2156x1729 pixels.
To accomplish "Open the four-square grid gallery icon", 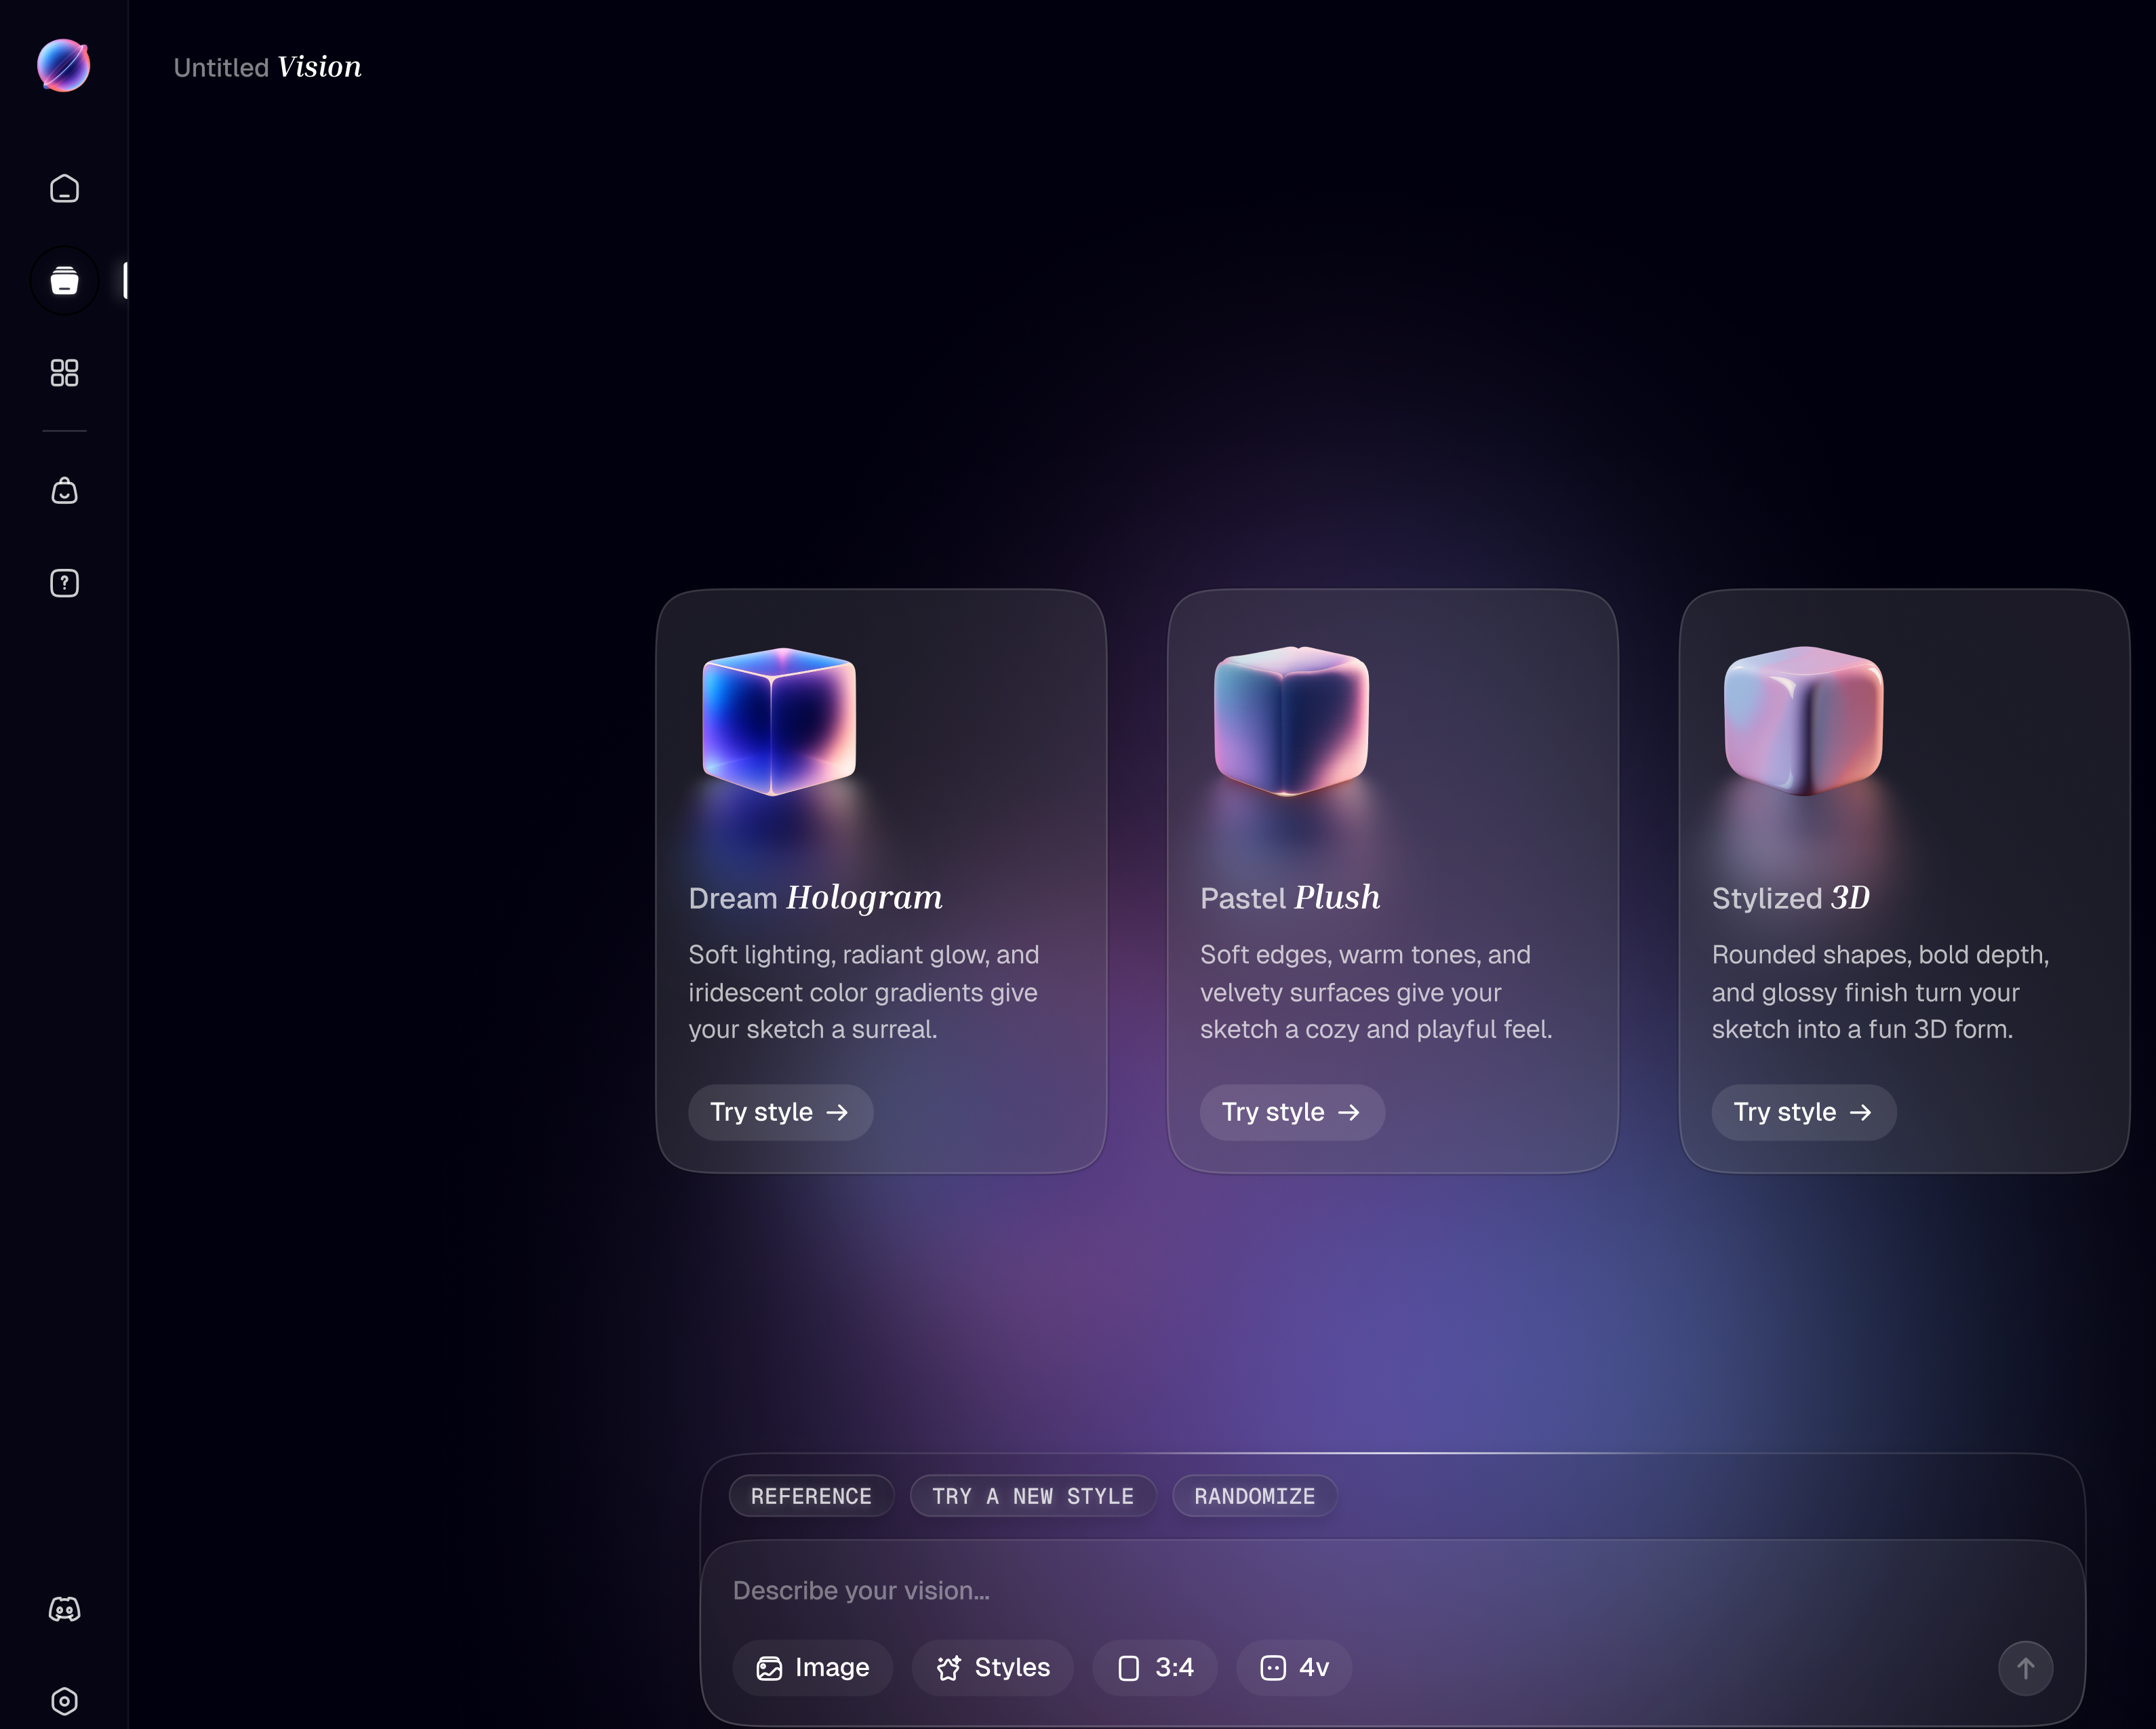I will point(64,373).
